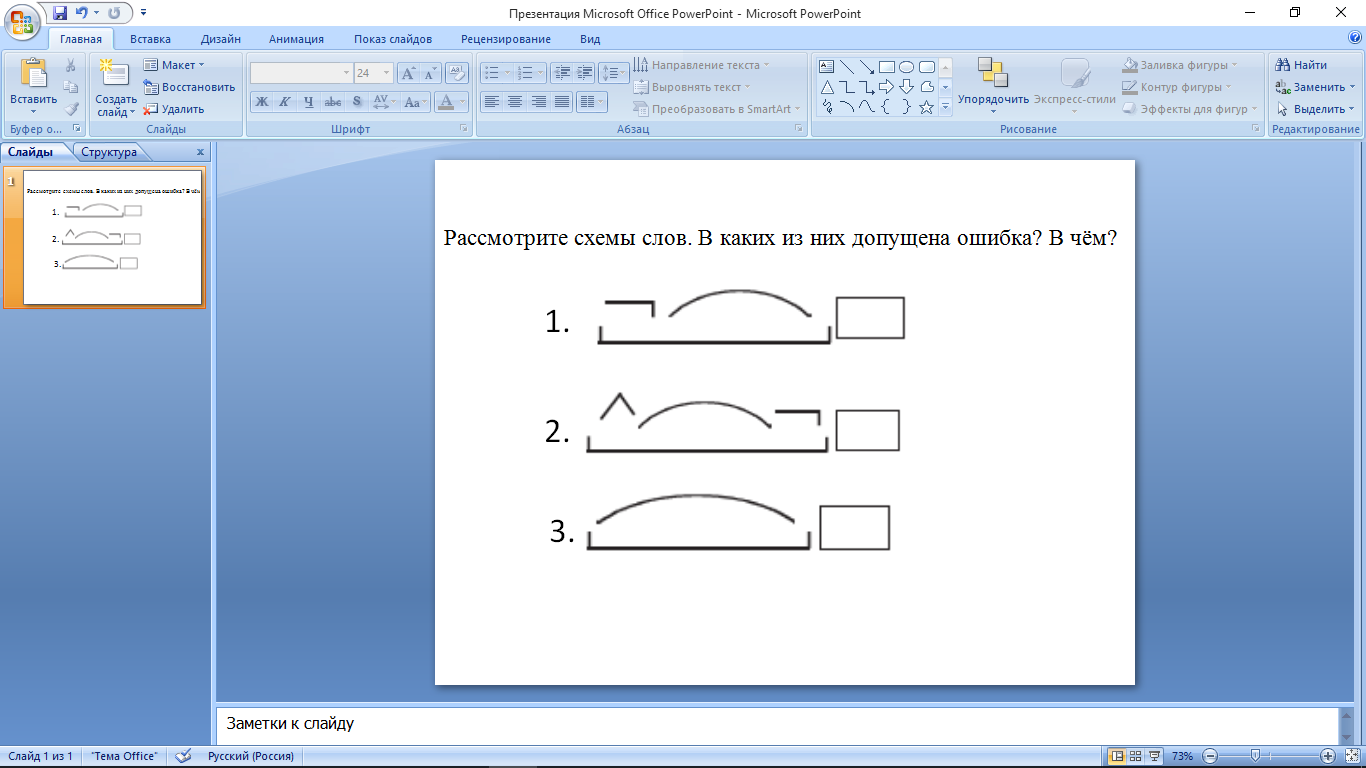Click the Office button logo
Image resolution: width=1366 pixels, height=768 pixels.
(x=22, y=22)
